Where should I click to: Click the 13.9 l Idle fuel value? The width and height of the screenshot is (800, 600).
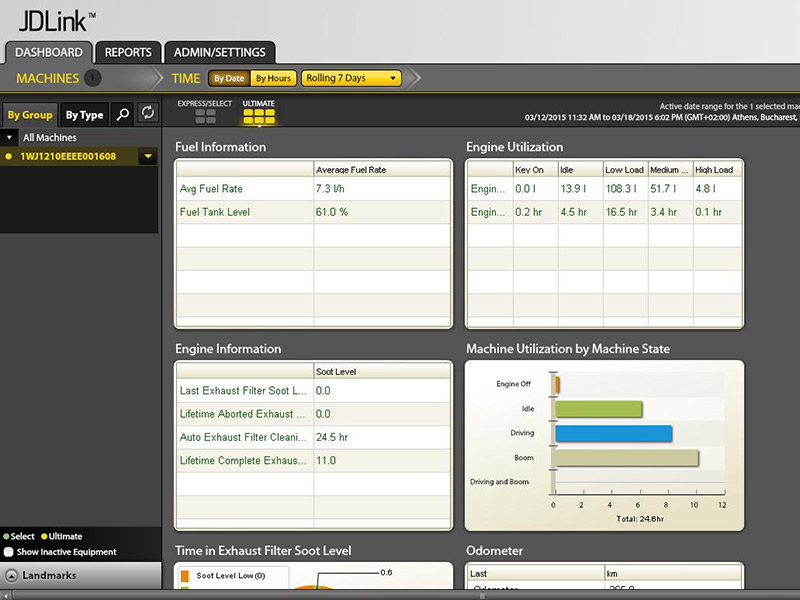coord(573,189)
